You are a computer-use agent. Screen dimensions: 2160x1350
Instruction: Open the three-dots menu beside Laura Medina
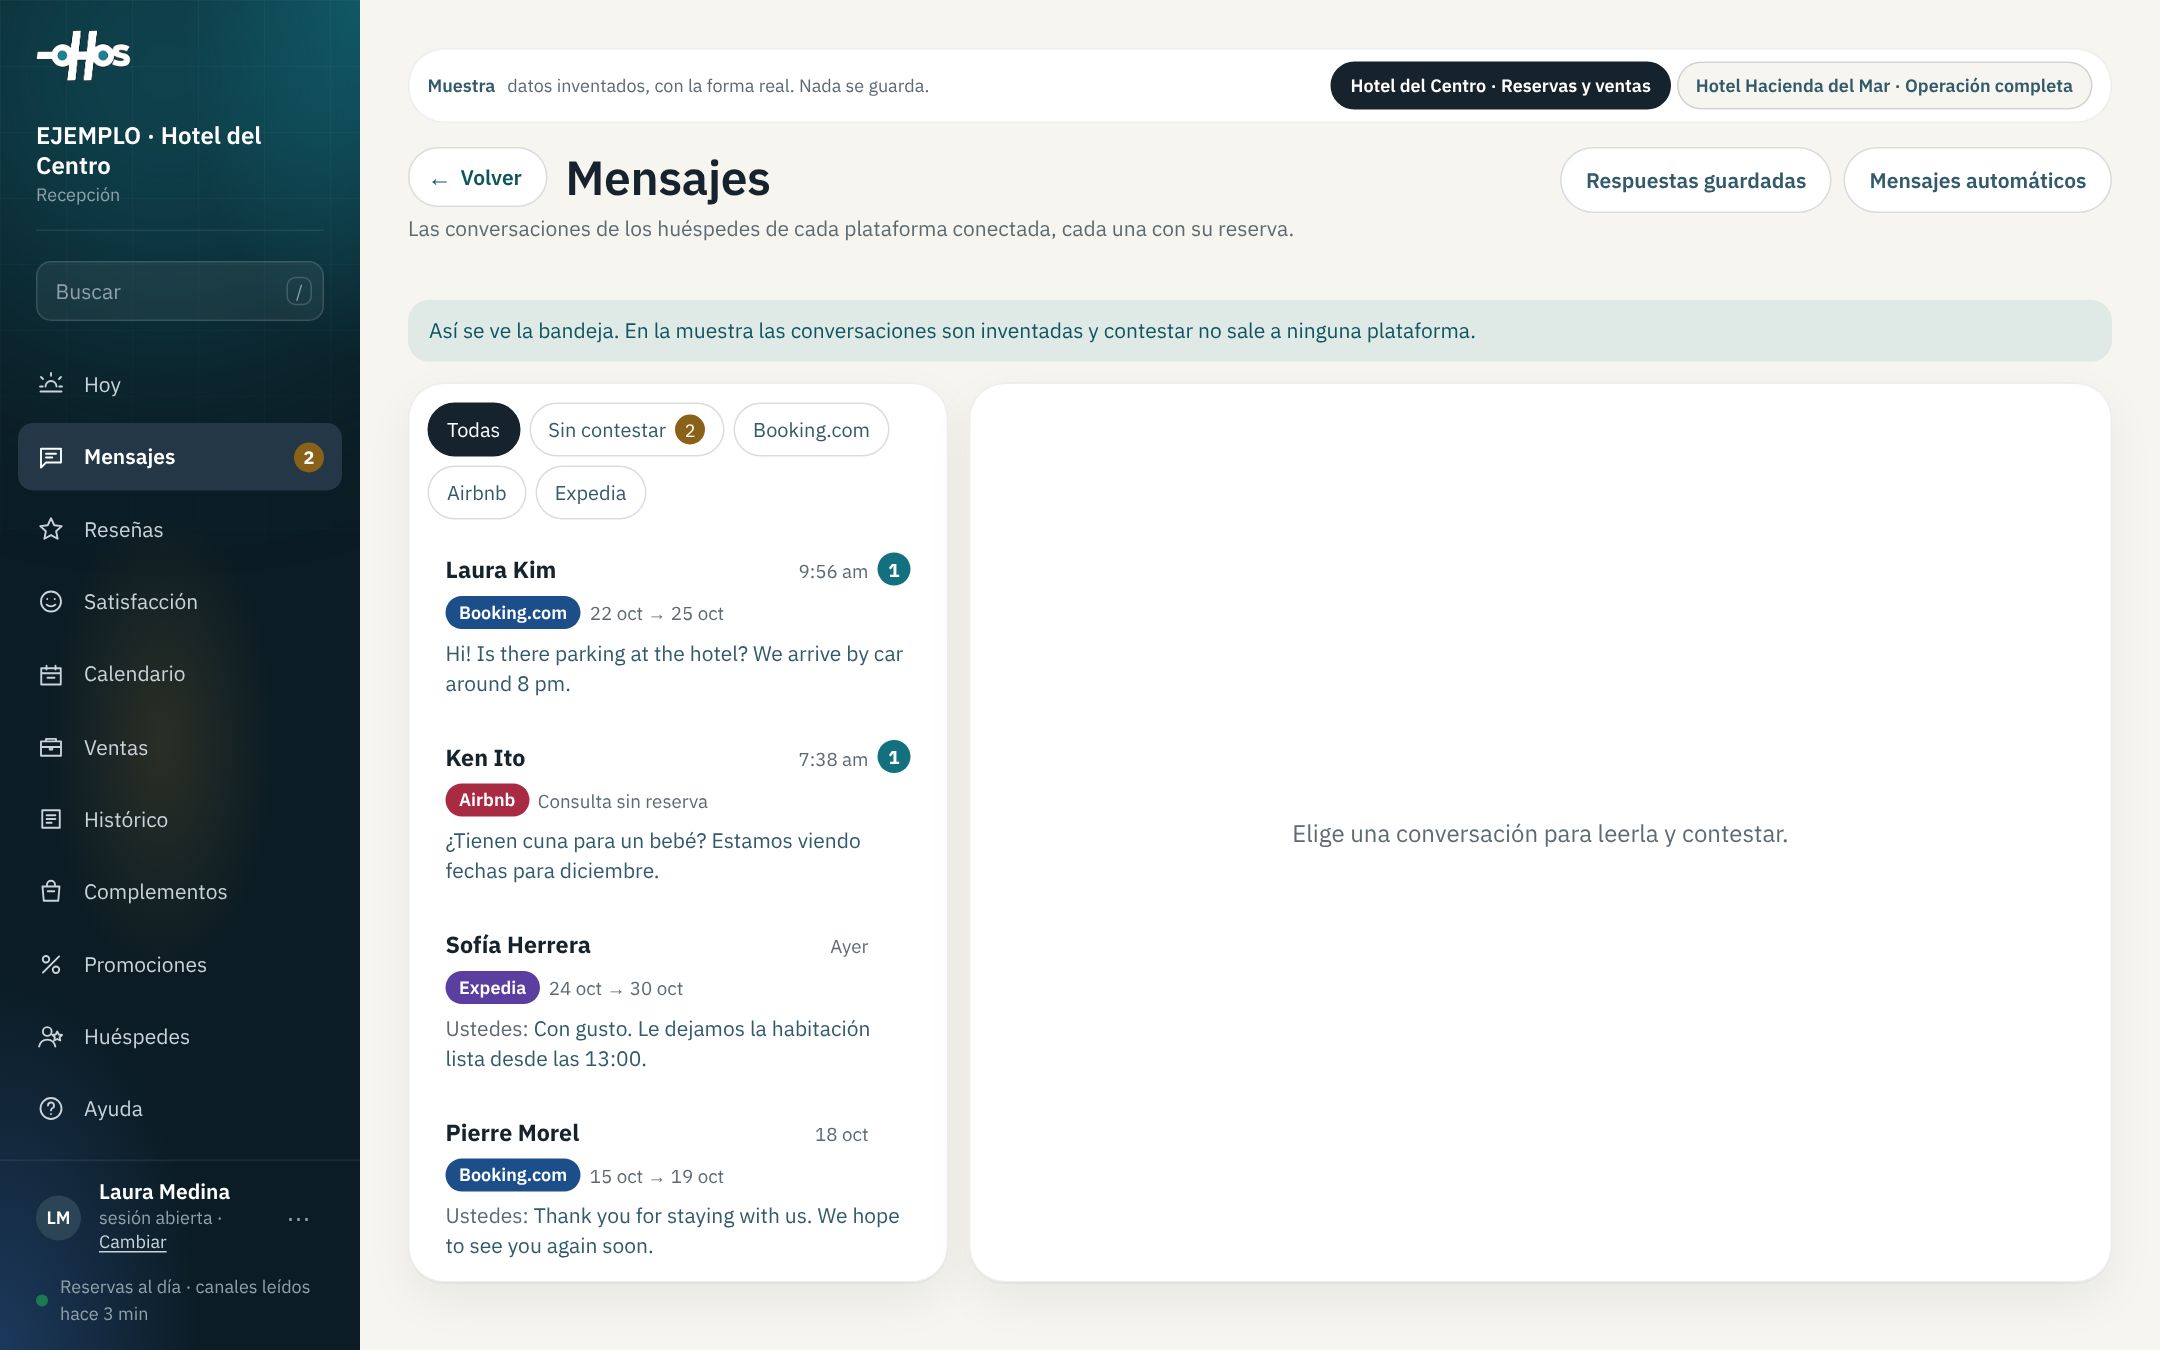click(298, 1219)
